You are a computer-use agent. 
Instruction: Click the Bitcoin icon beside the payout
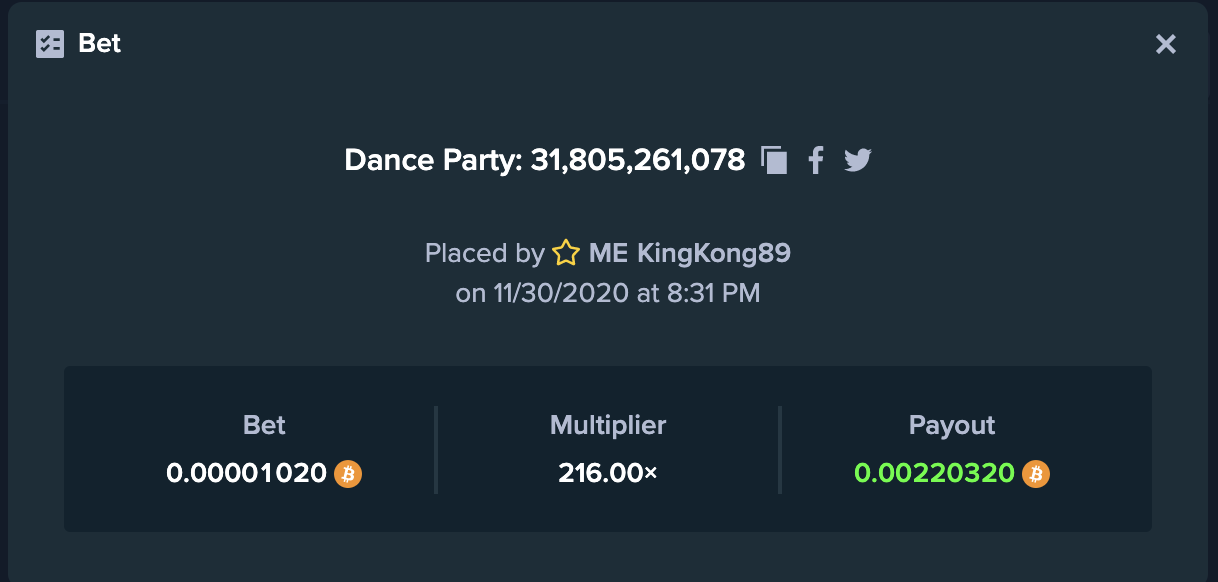click(x=1036, y=473)
